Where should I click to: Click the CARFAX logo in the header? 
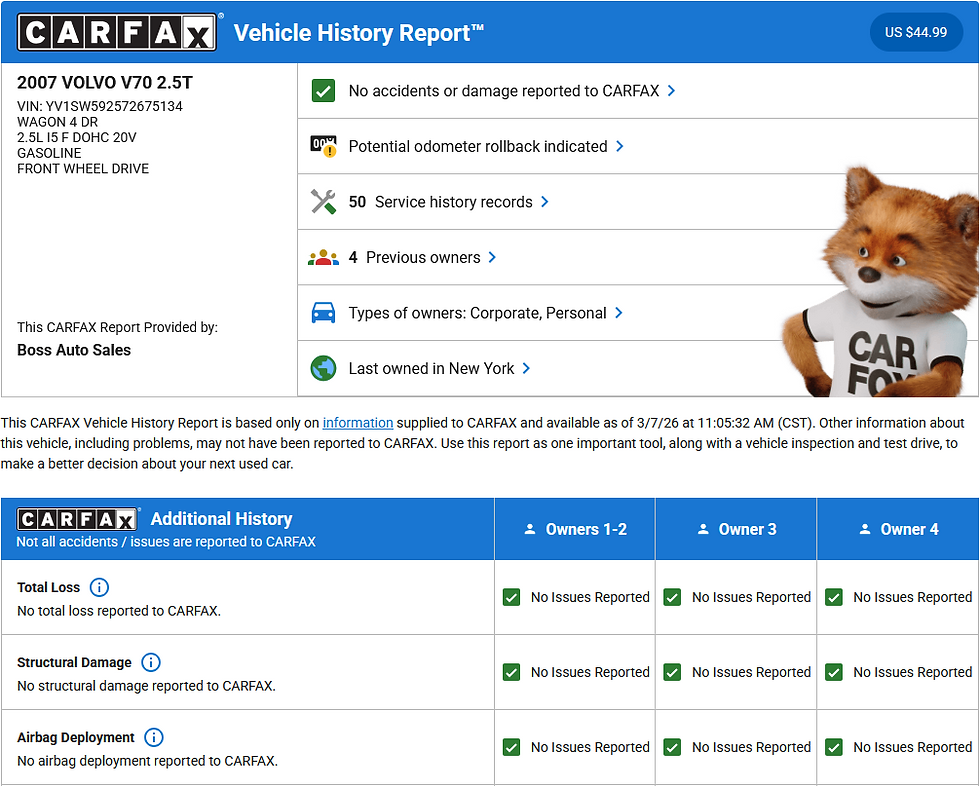(x=117, y=31)
